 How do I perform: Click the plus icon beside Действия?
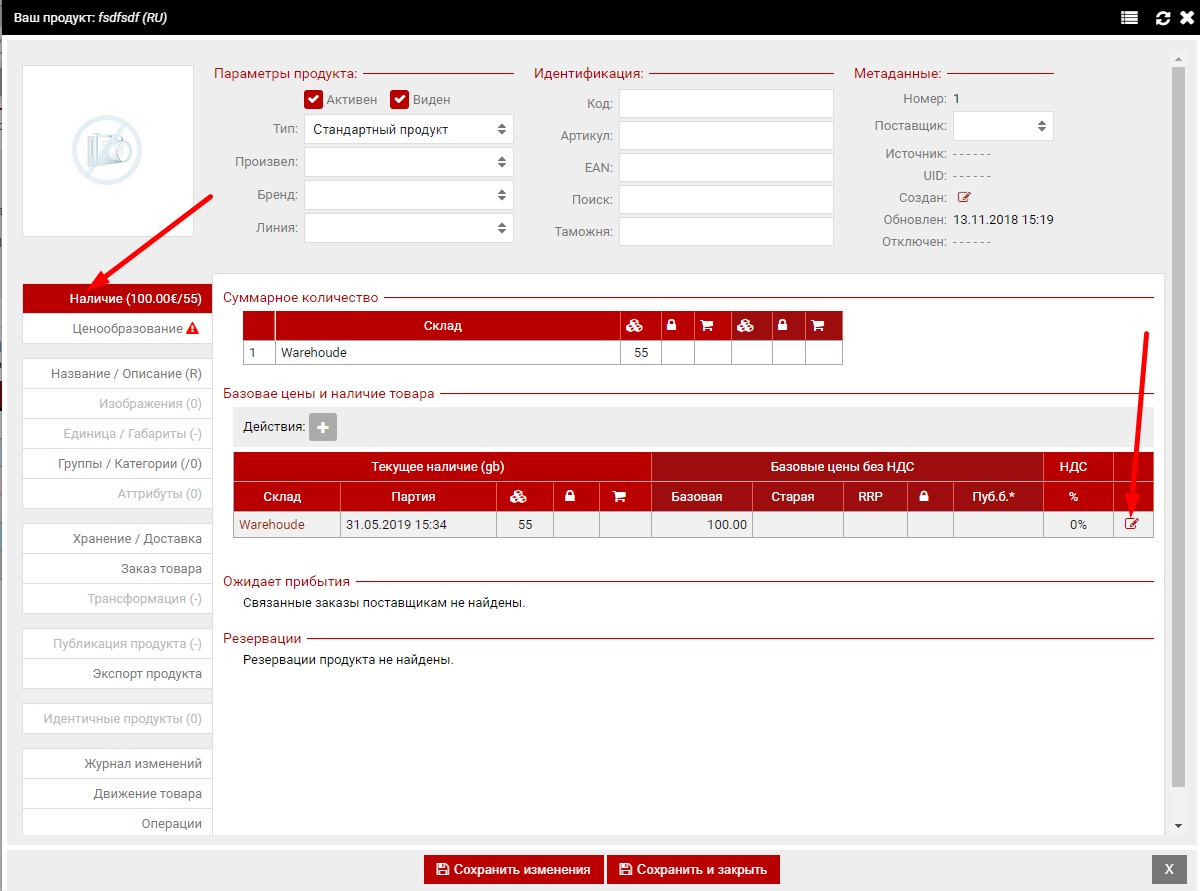point(323,427)
